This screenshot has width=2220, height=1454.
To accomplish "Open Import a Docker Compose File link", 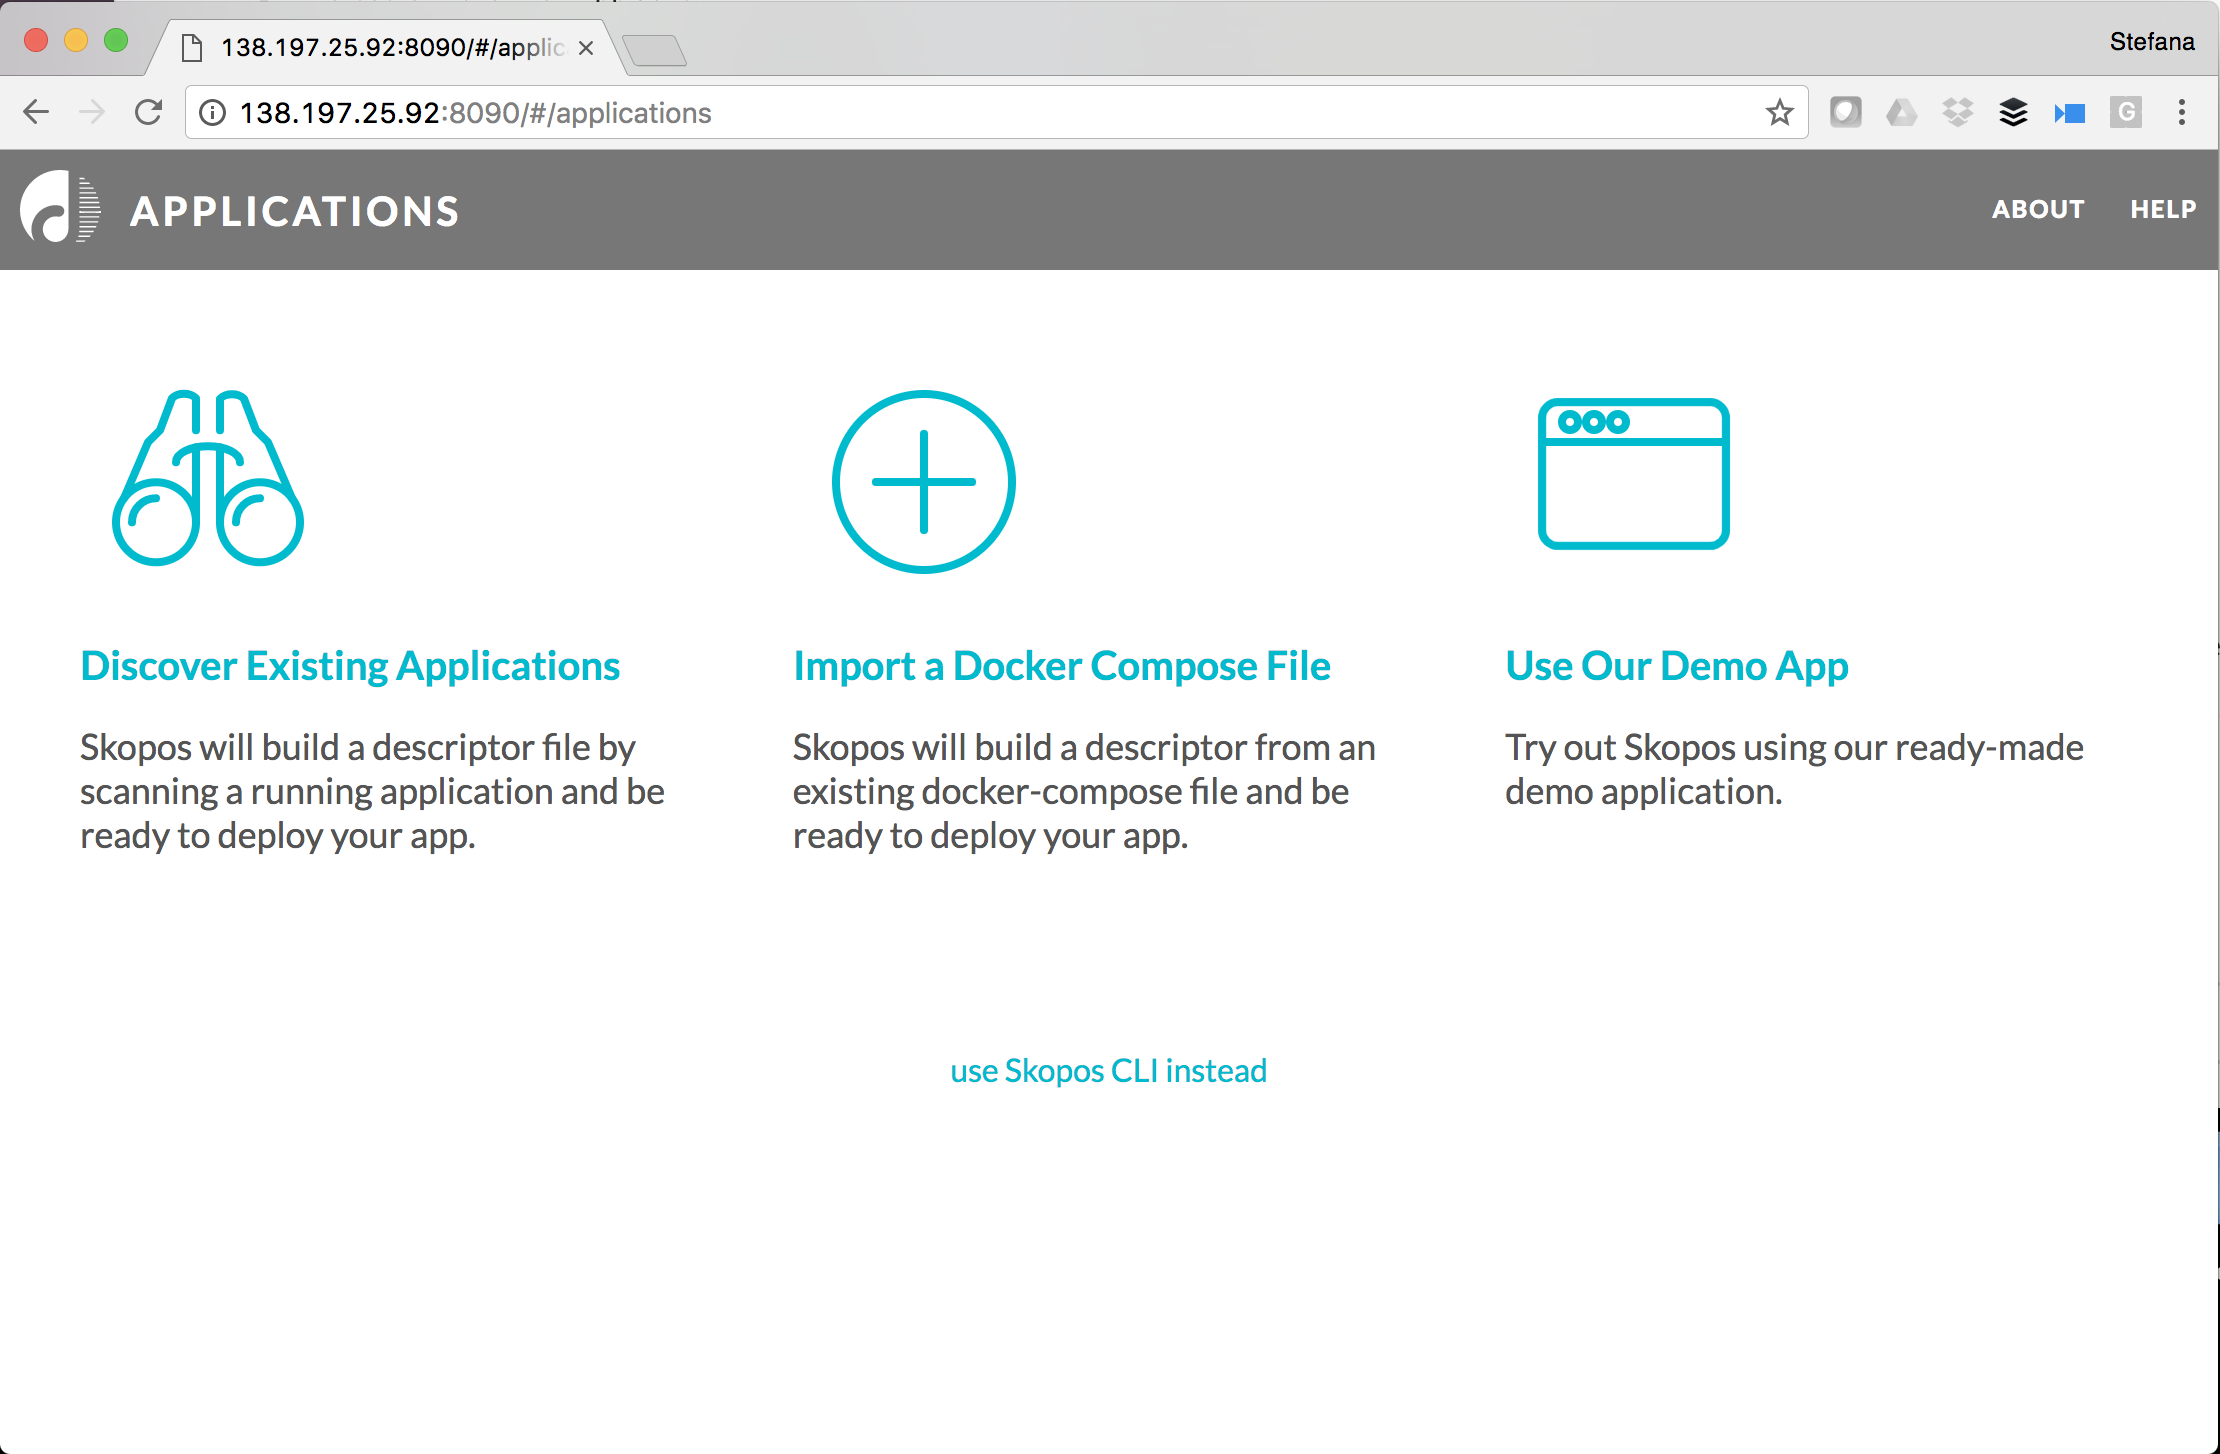I will coord(1062,666).
